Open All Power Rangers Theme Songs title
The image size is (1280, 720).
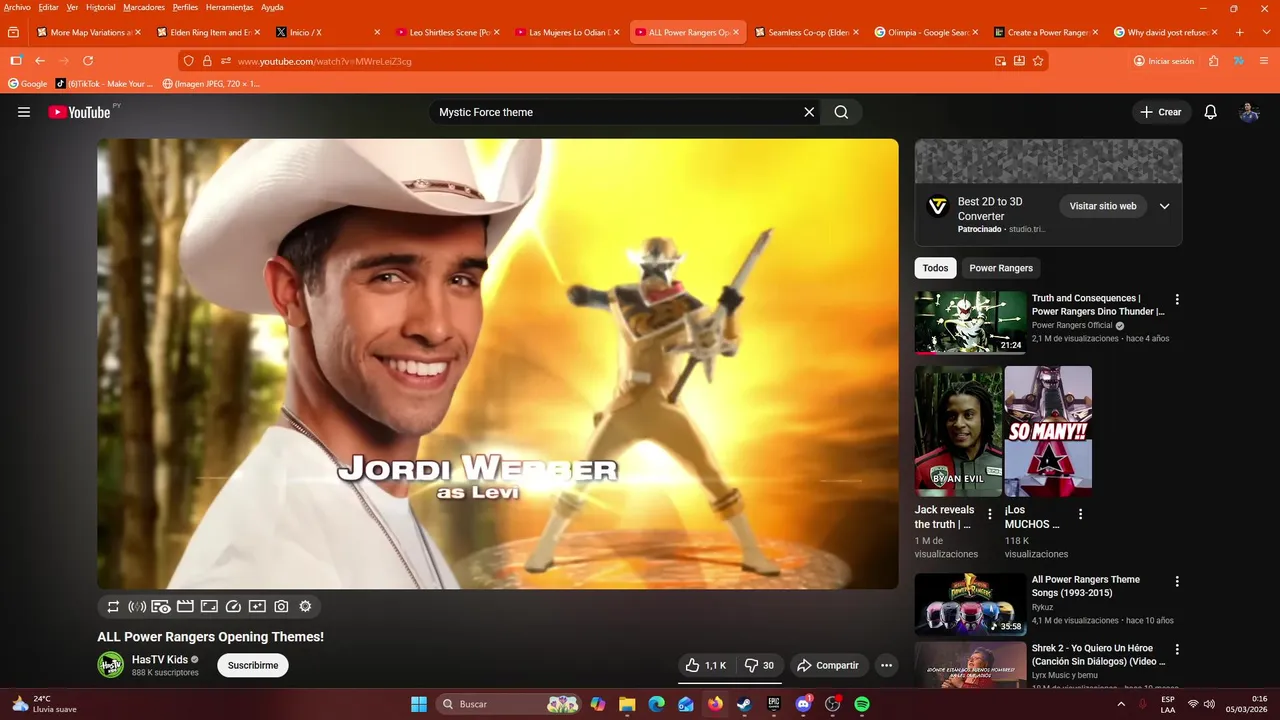coord(1086,586)
